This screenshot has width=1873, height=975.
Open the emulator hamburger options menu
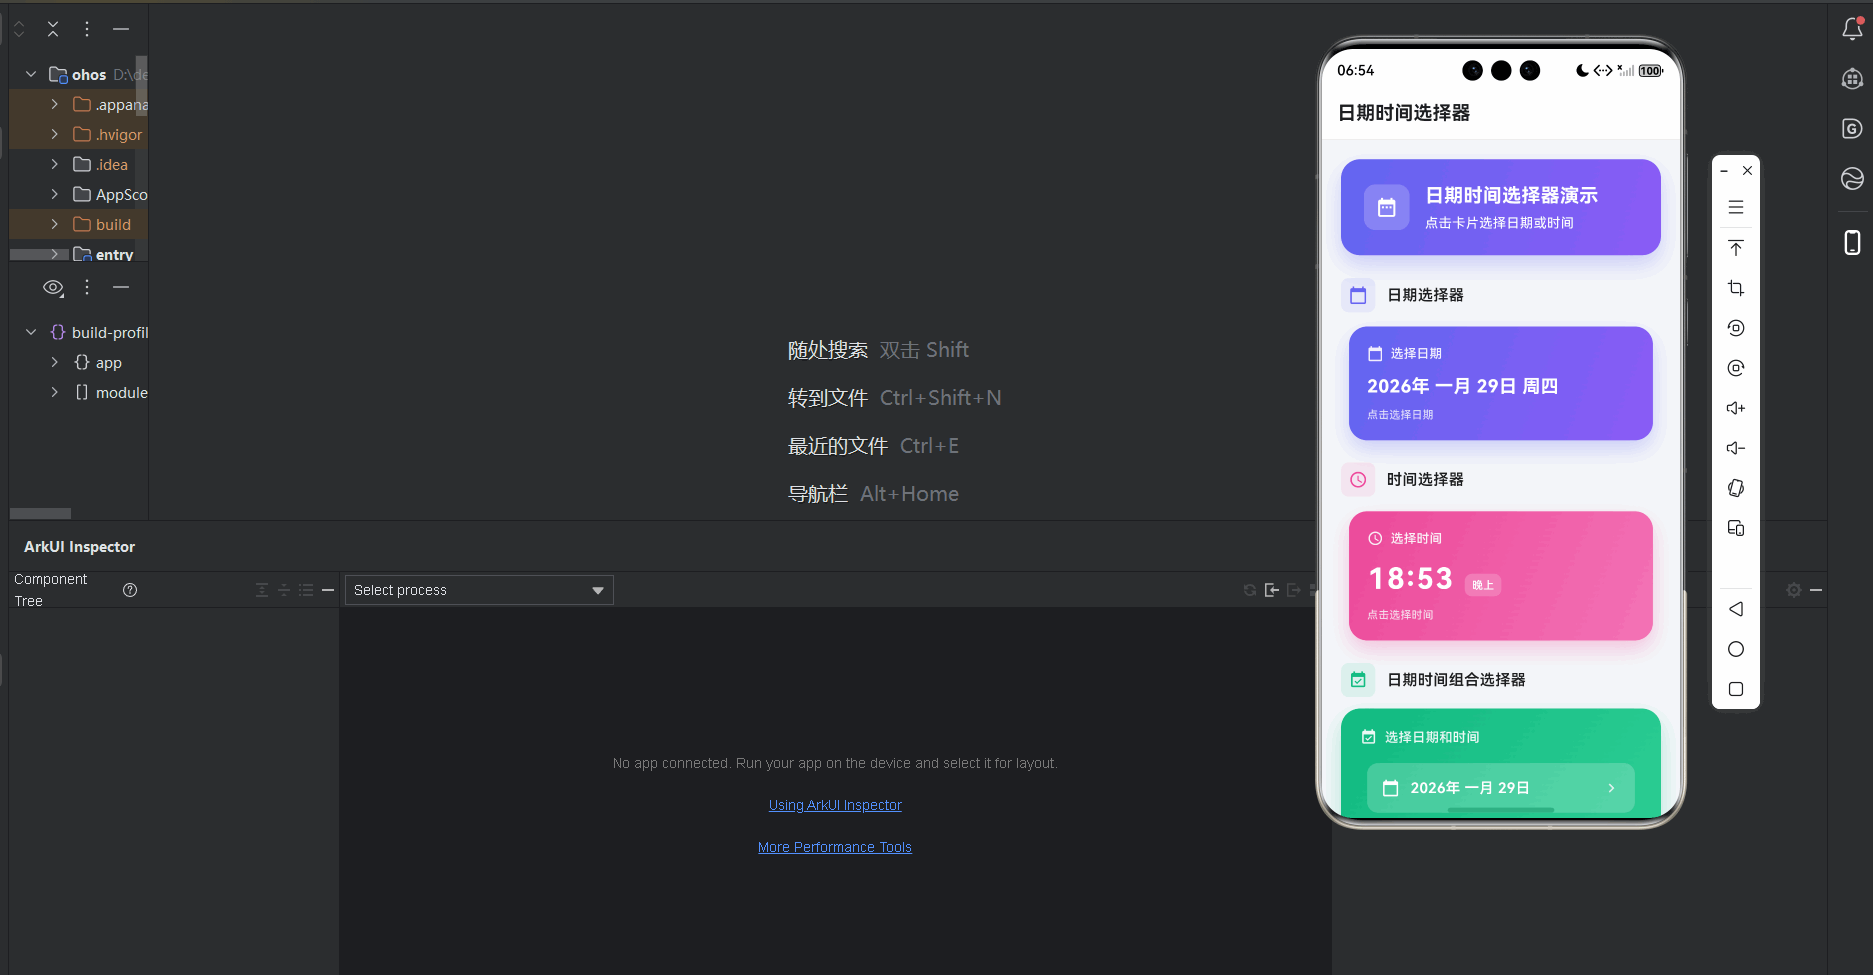(1735, 207)
